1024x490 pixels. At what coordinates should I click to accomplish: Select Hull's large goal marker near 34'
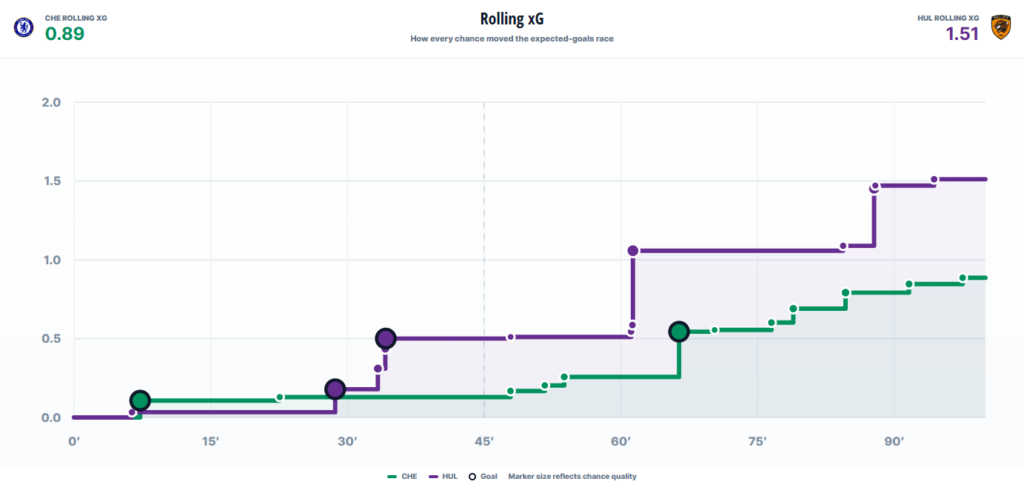pyautogui.click(x=386, y=338)
